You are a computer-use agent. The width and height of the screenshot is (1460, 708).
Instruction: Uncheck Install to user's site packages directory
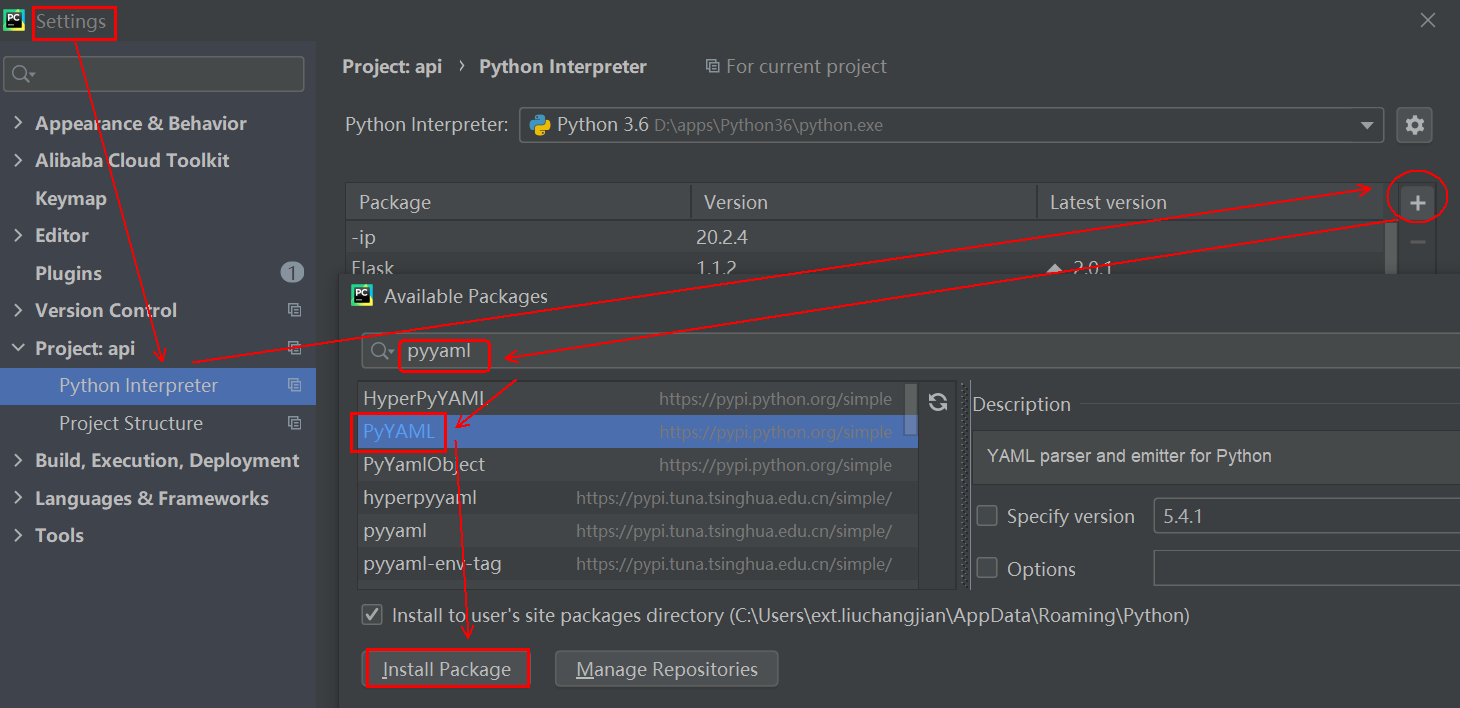pos(371,615)
